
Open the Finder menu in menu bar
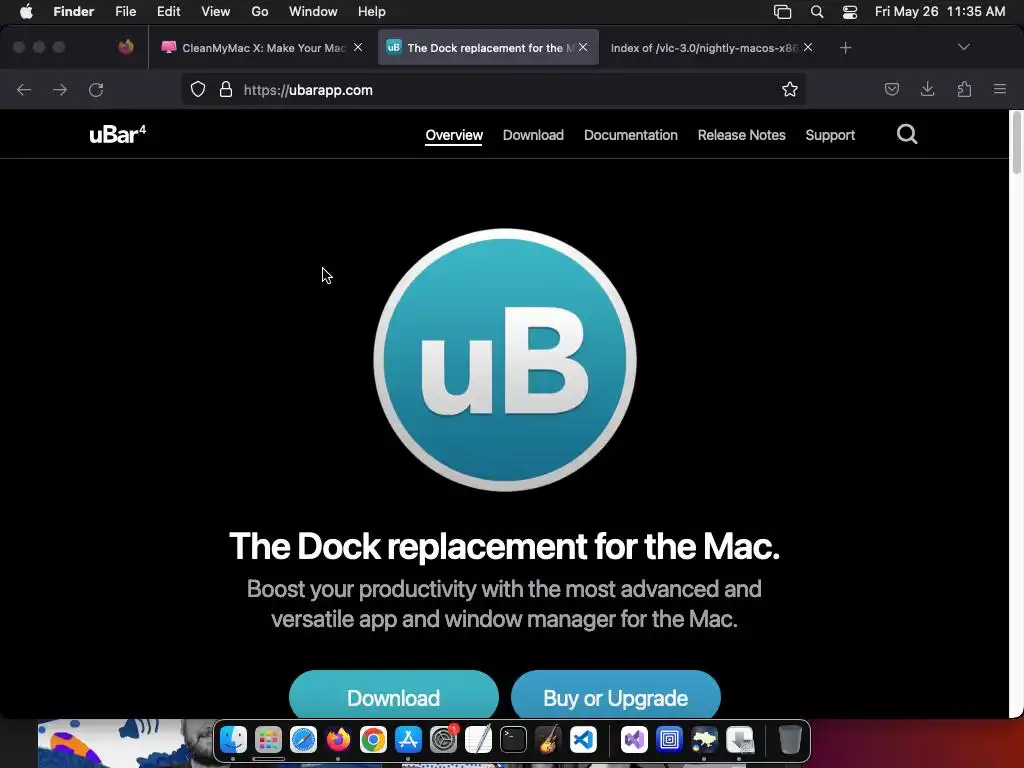[x=73, y=11]
